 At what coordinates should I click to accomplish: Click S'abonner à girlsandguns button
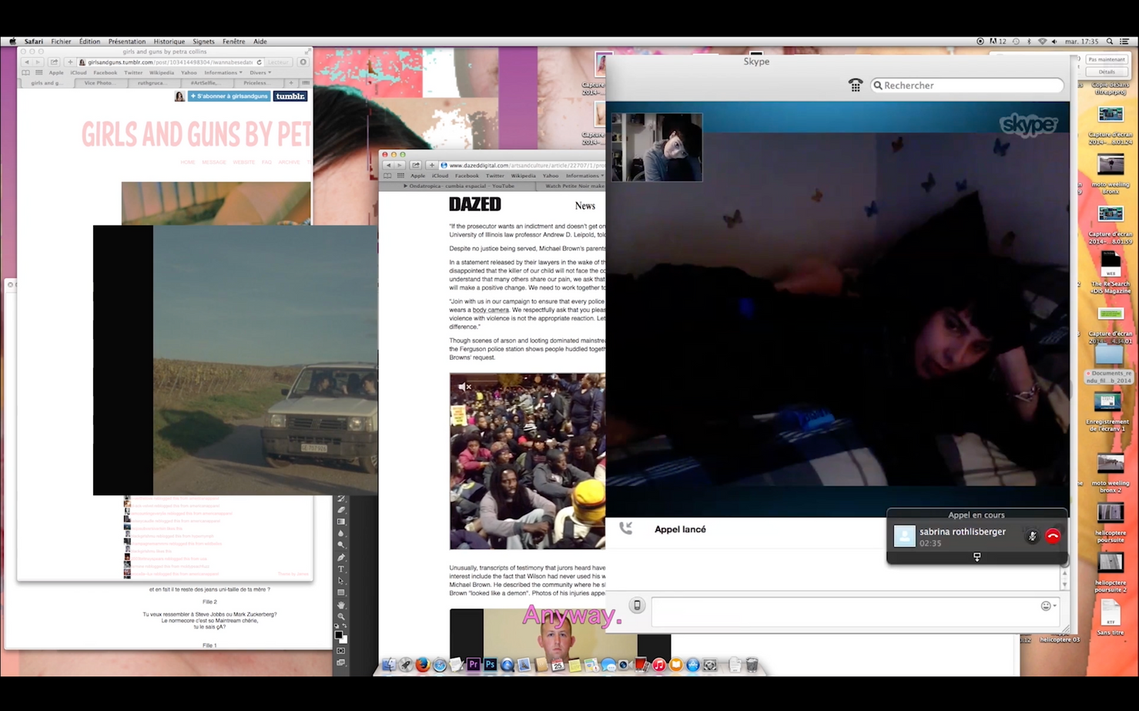[x=229, y=96]
